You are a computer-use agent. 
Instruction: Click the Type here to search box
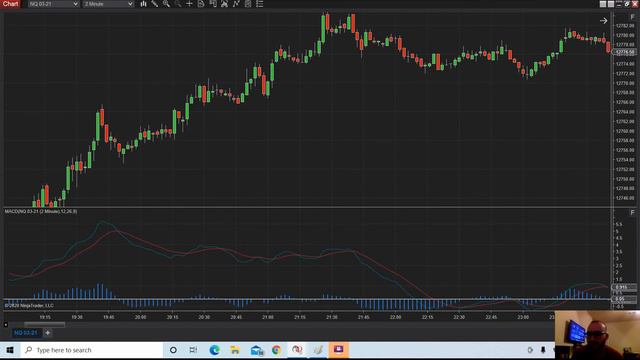(x=91, y=350)
